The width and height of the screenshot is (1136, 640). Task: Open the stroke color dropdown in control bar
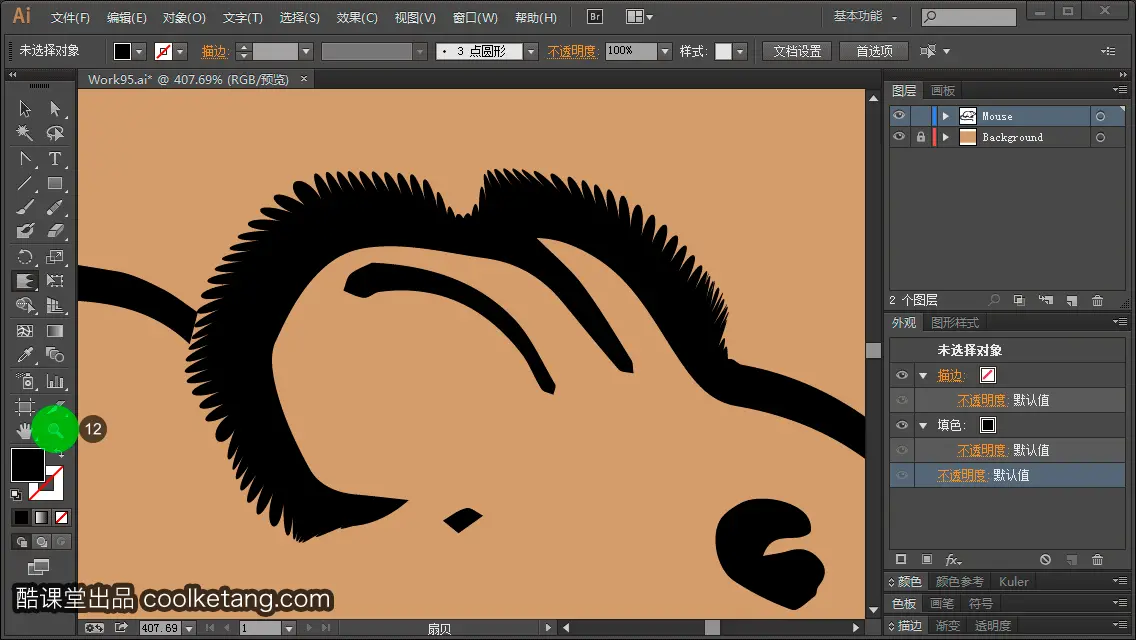(x=180, y=51)
